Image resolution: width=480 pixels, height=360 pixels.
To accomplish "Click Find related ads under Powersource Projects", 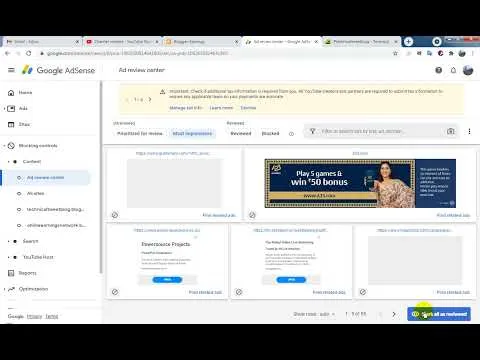I will coord(205,292).
